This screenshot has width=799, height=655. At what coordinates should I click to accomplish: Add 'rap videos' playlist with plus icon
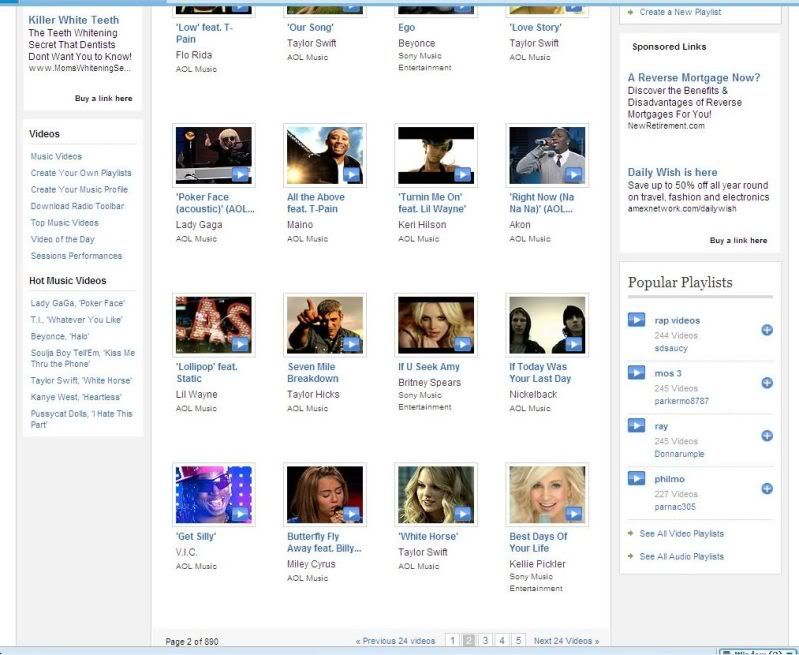click(x=767, y=329)
